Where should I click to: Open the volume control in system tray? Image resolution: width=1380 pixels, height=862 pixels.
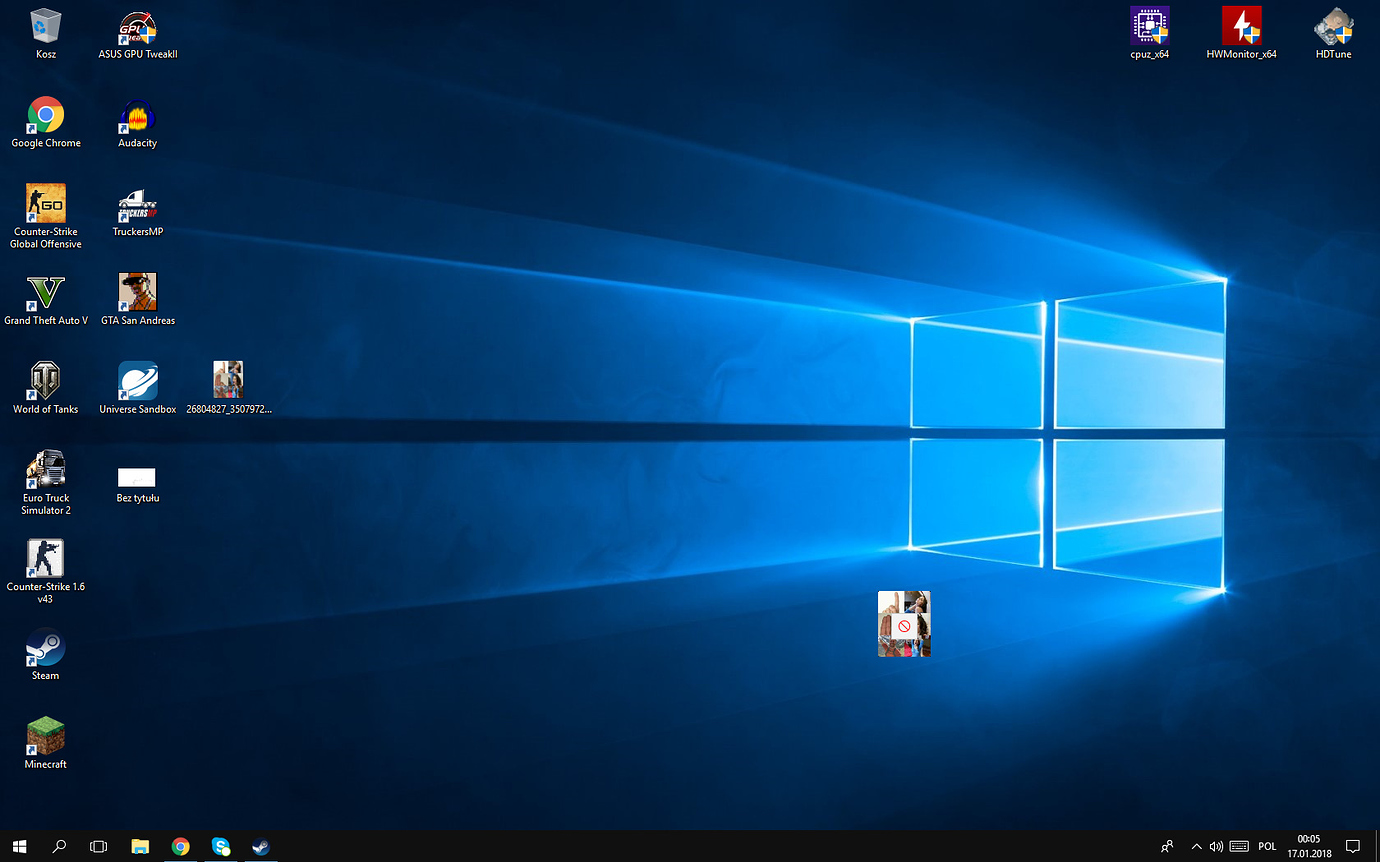click(1216, 846)
